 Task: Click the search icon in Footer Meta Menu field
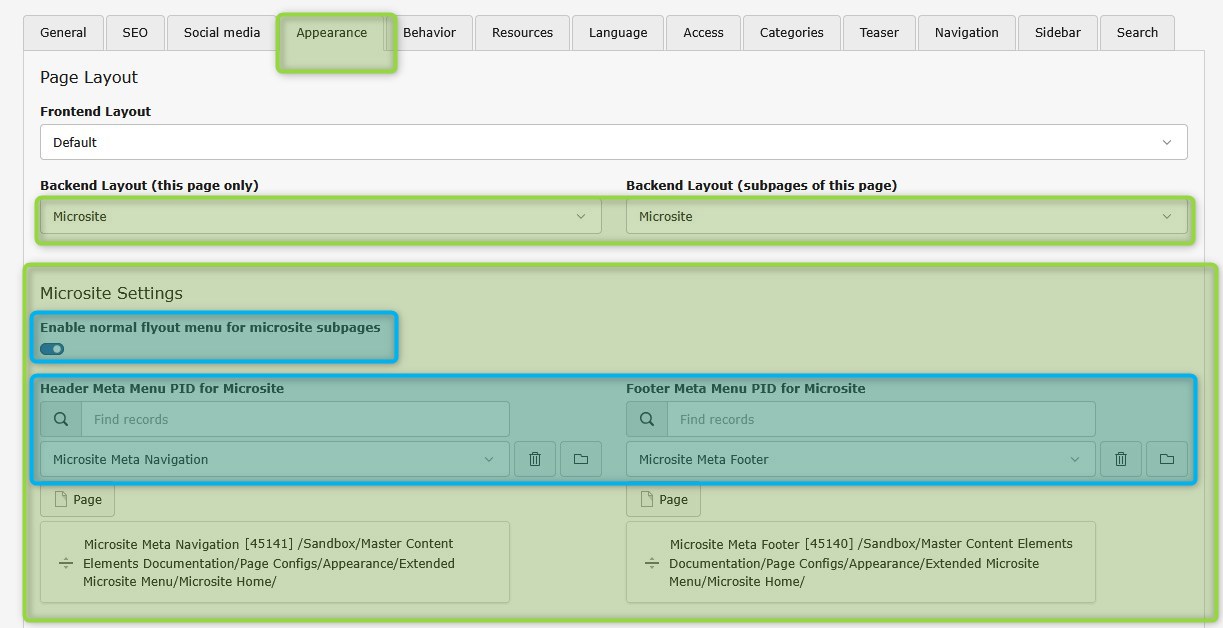click(647, 419)
